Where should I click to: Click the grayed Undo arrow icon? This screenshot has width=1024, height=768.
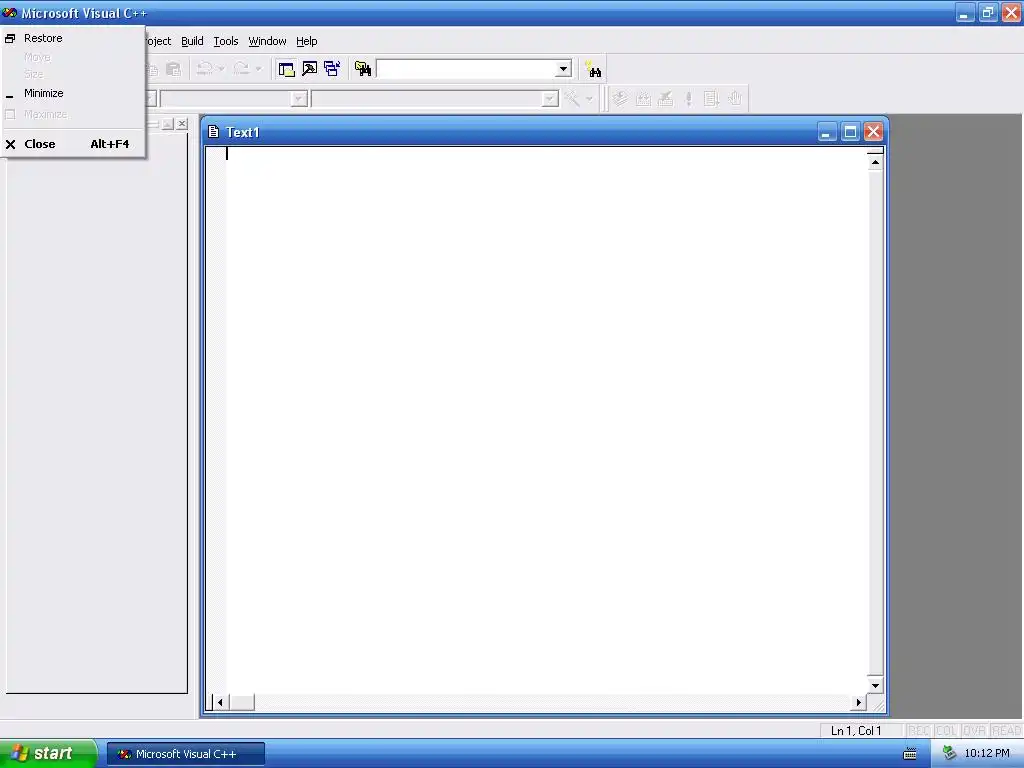[205, 69]
